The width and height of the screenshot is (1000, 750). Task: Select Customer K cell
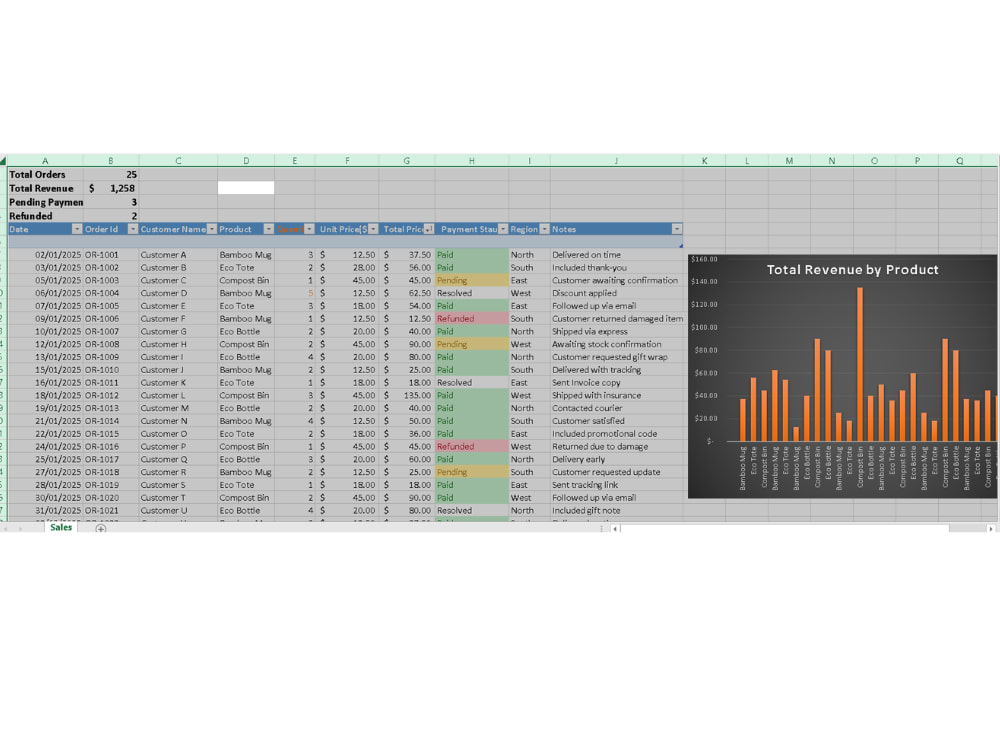178,382
